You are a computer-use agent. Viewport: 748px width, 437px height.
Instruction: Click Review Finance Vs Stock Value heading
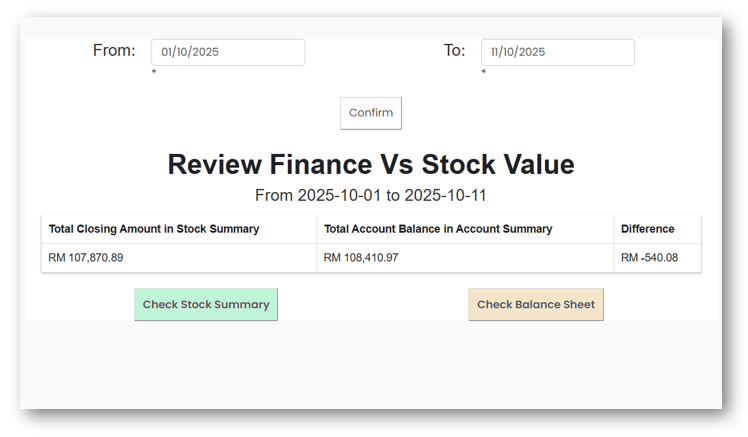tap(371, 165)
